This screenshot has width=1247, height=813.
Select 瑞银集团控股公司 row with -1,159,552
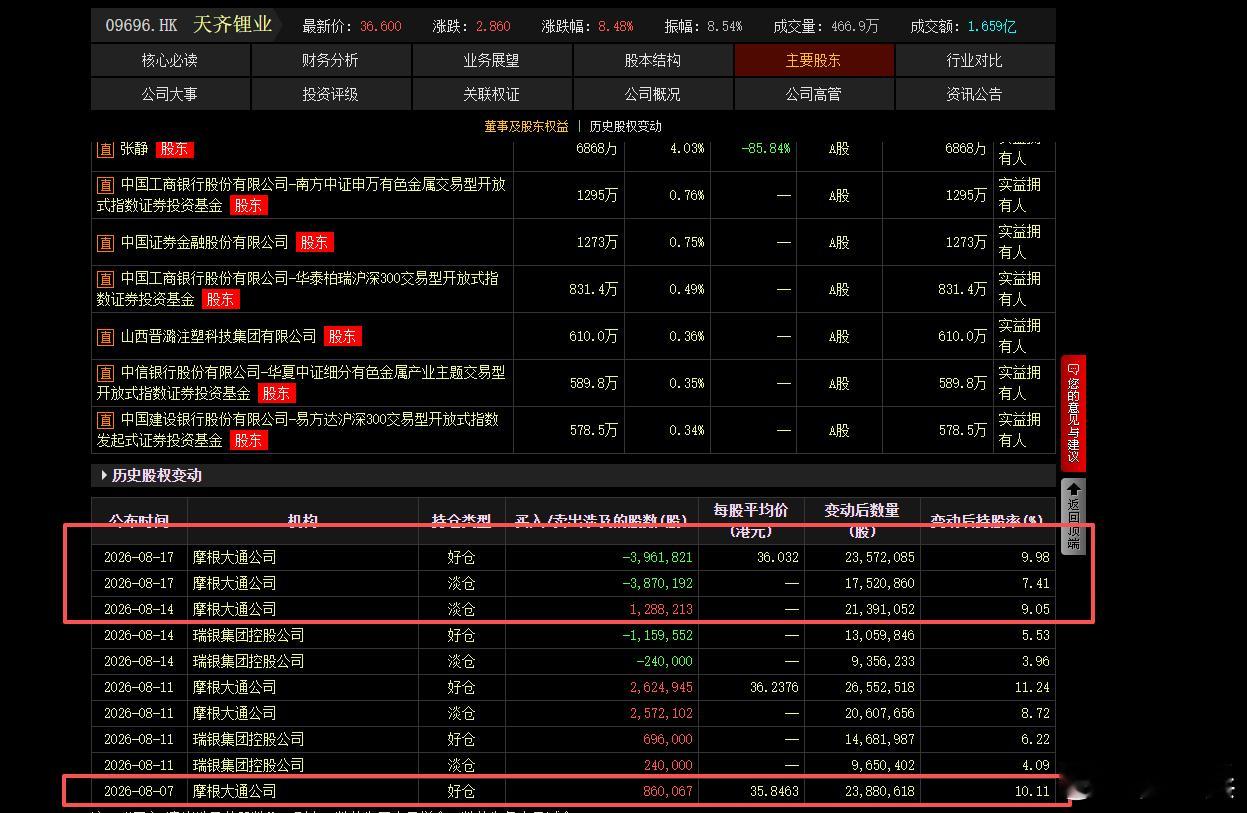pos(573,635)
